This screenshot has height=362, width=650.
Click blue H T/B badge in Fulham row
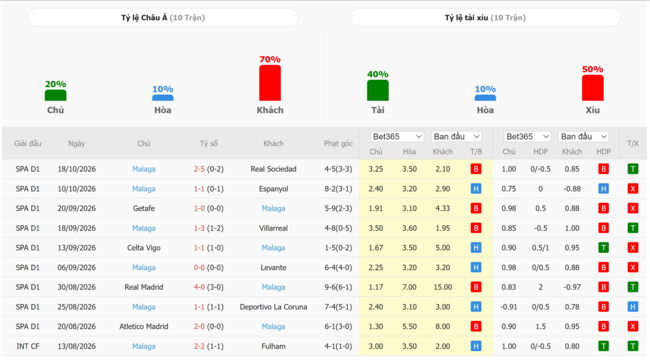(x=476, y=346)
